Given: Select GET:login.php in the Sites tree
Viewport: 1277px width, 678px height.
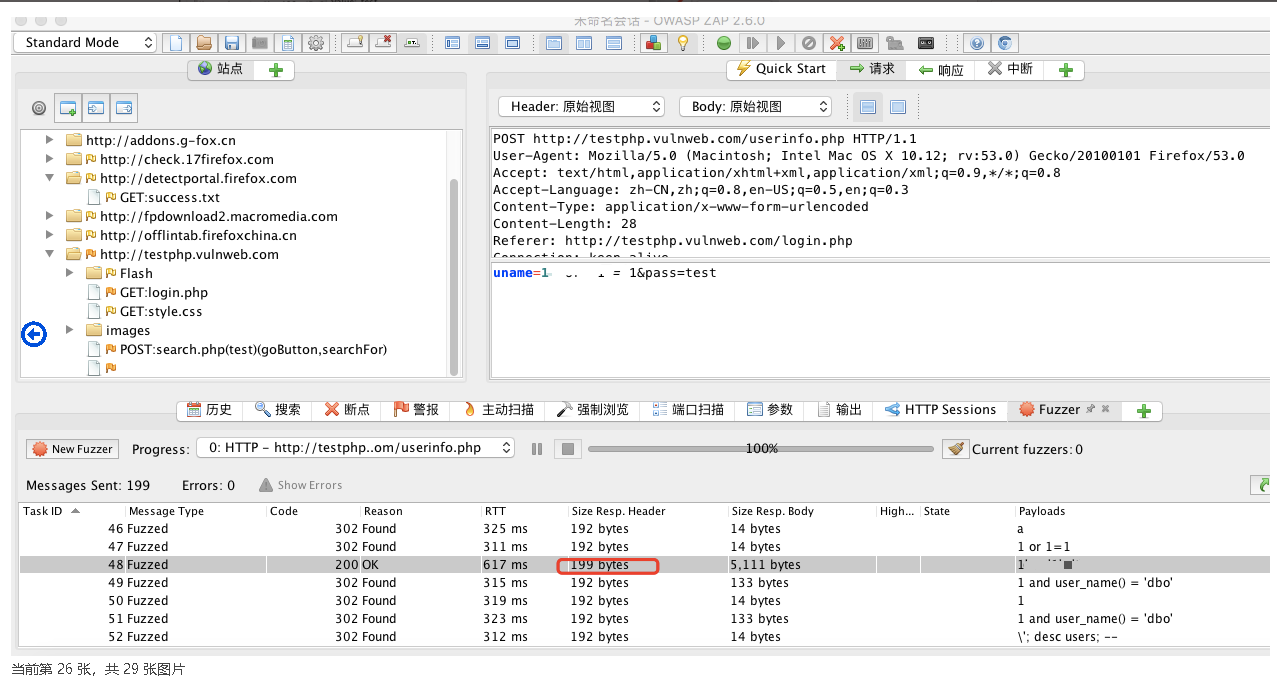Looking at the screenshot, I should click(x=164, y=292).
